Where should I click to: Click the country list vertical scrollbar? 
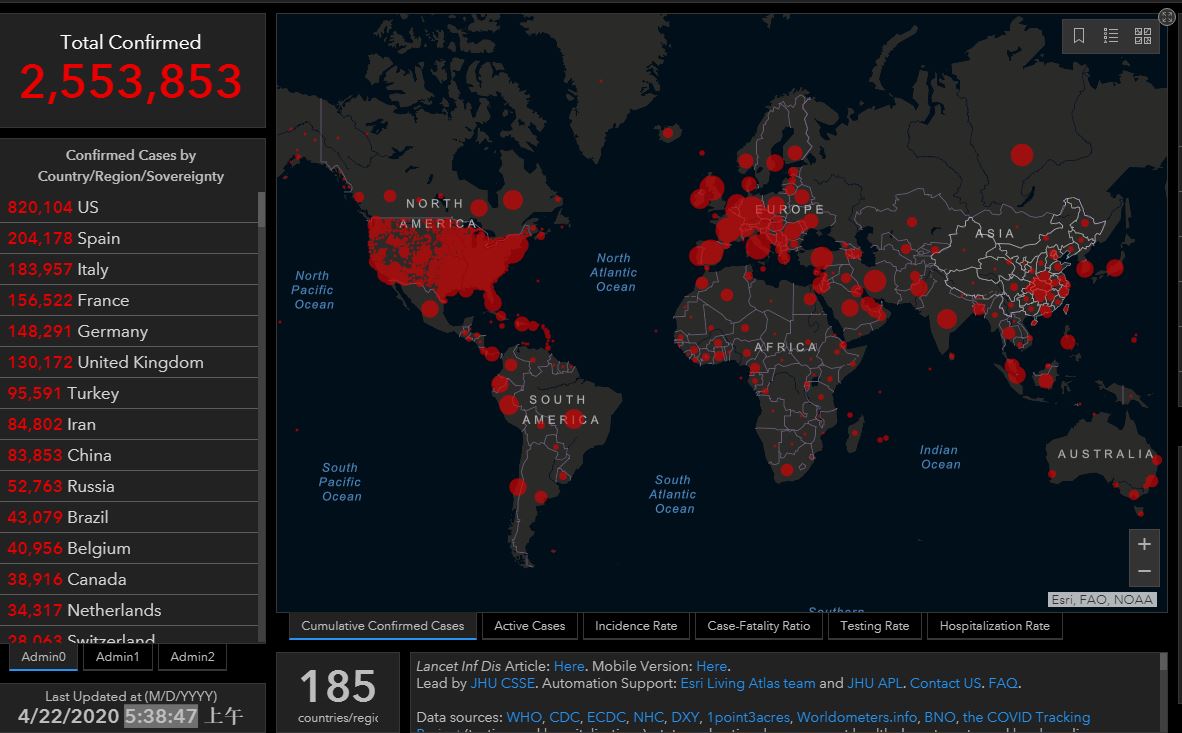(262, 209)
